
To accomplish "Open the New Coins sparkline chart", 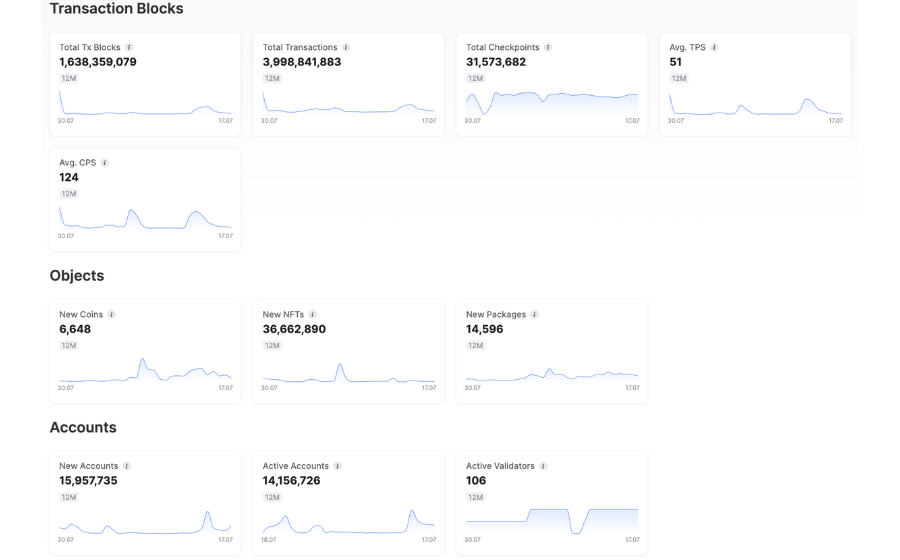I will tap(145, 370).
